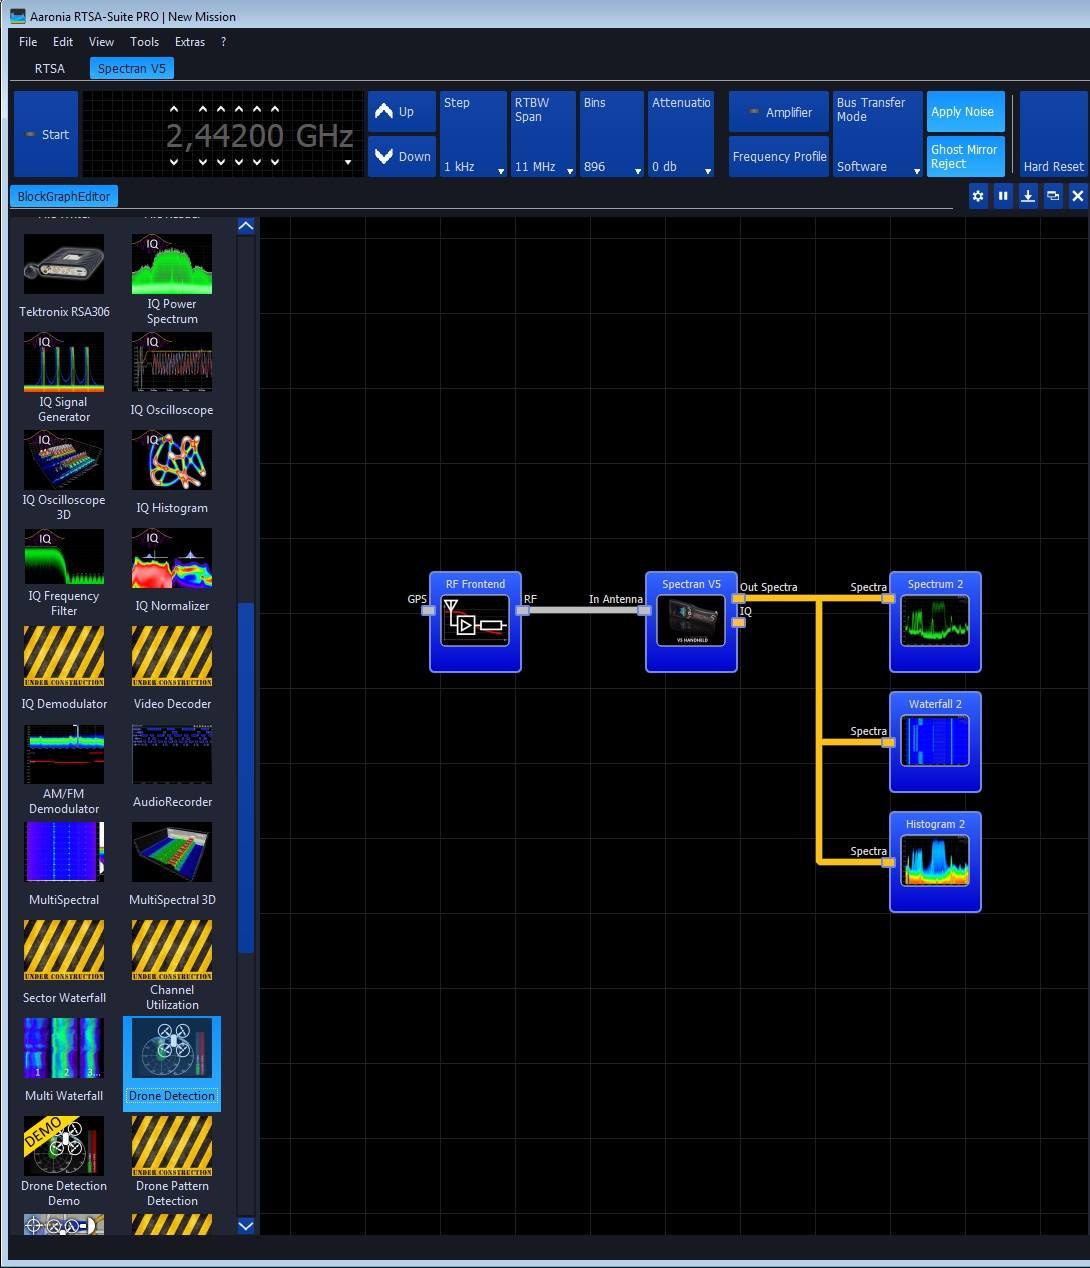Open the RTBW Span dropdown
Viewport: 1090px width, 1268px height.
(x=543, y=134)
